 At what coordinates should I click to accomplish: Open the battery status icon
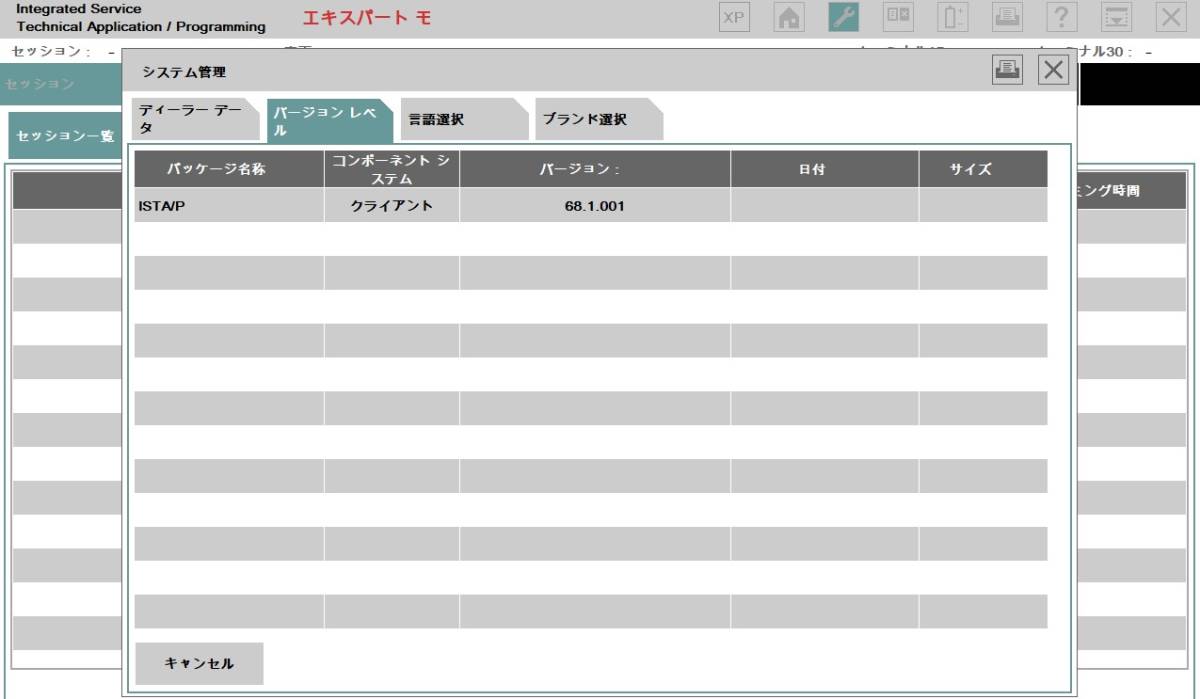coord(952,17)
